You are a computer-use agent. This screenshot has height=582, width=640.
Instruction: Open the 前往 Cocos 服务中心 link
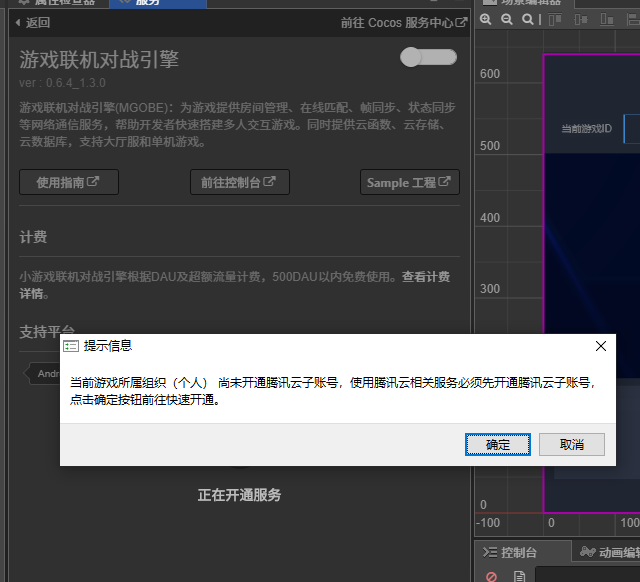point(404,22)
